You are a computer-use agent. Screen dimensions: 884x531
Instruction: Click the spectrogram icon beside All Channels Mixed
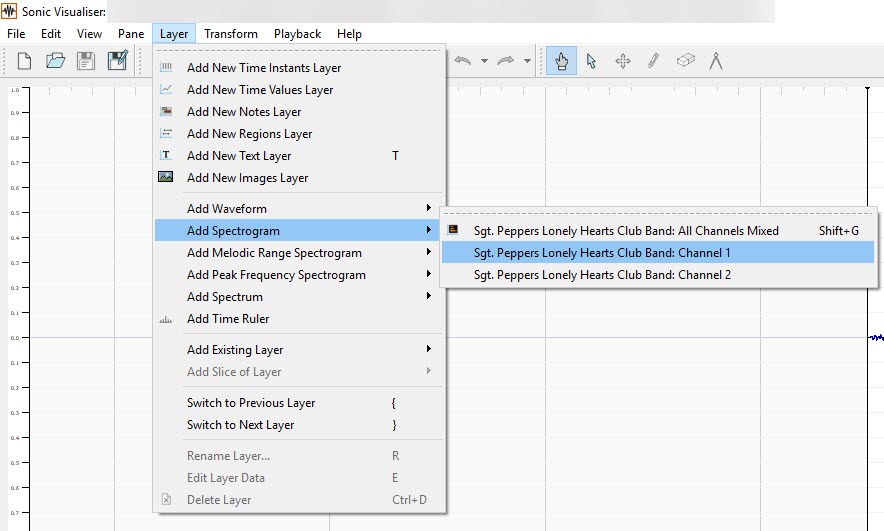click(453, 229)
